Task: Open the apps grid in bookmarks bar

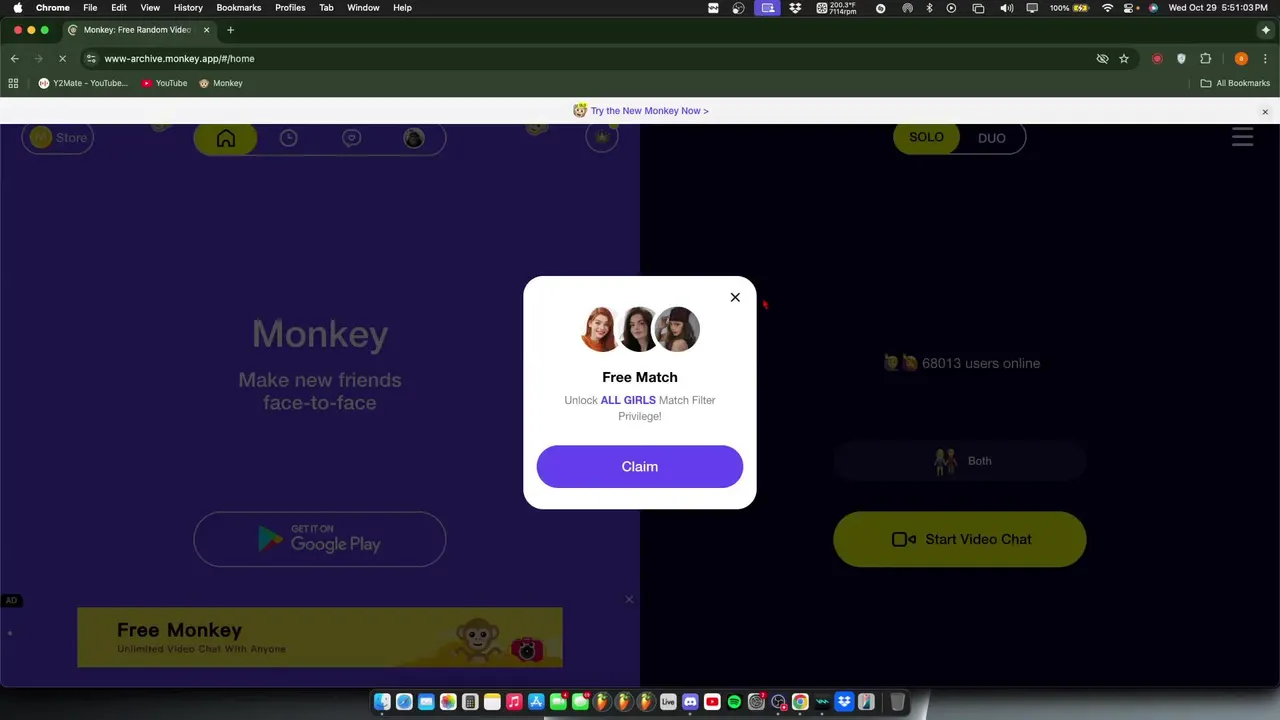Action: click(x=14, y=83)
